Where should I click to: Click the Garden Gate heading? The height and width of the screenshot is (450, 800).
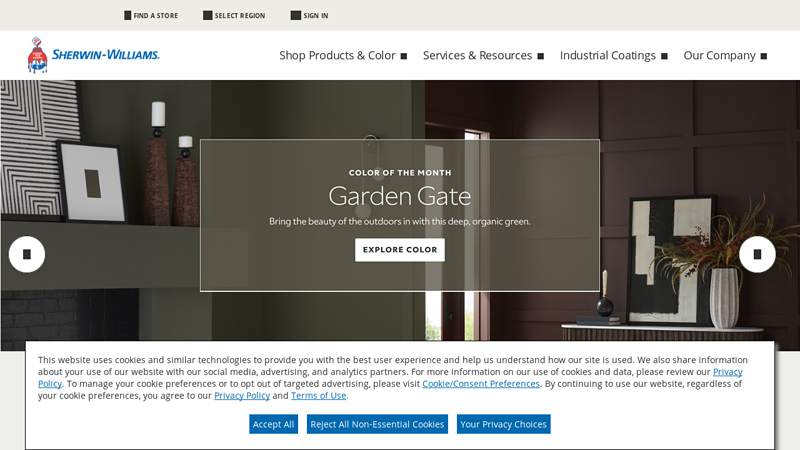coord(400,196)
